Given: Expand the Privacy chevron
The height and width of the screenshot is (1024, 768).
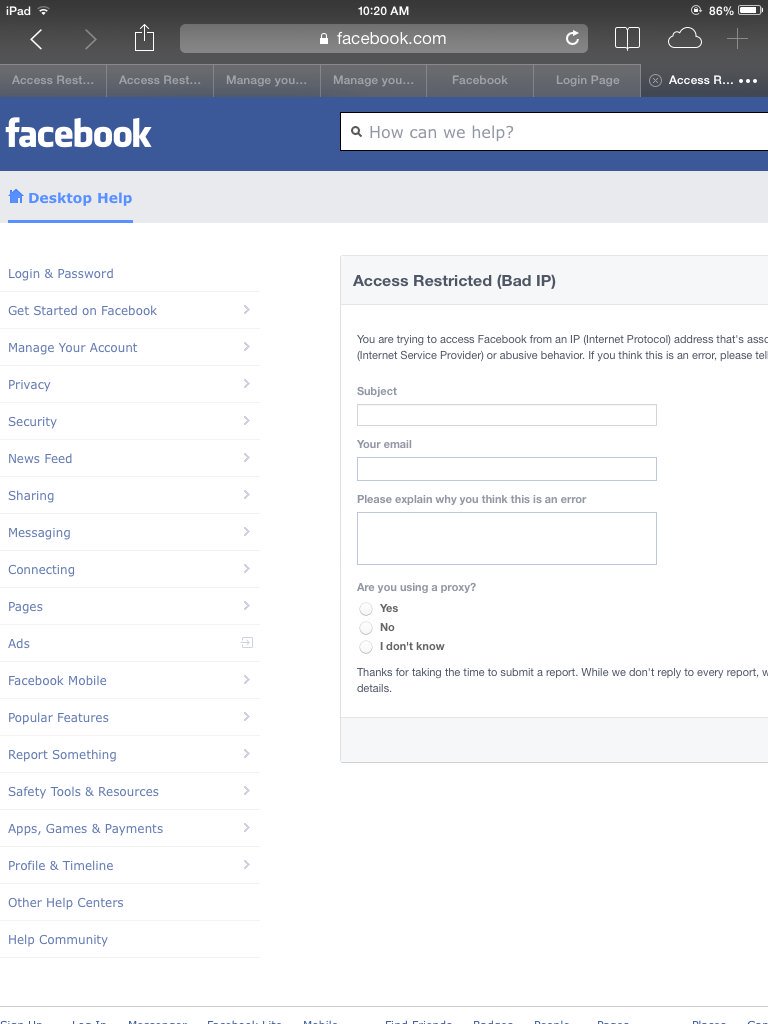Looking at the screenshot, I should (x=246, y=383).
